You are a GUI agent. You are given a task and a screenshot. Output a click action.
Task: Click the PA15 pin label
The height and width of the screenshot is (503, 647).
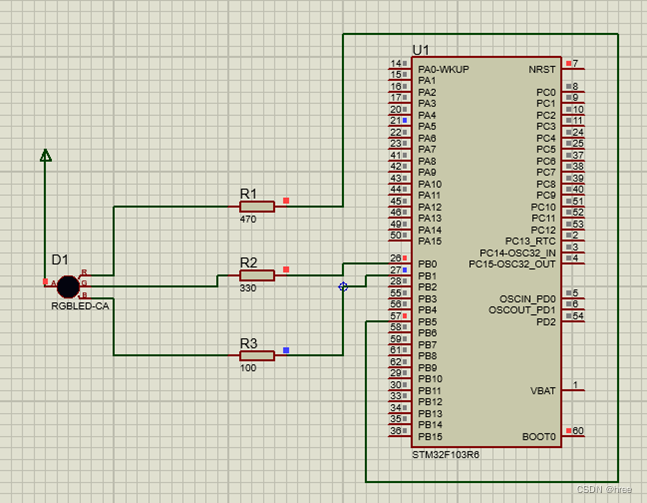(430, 241)
